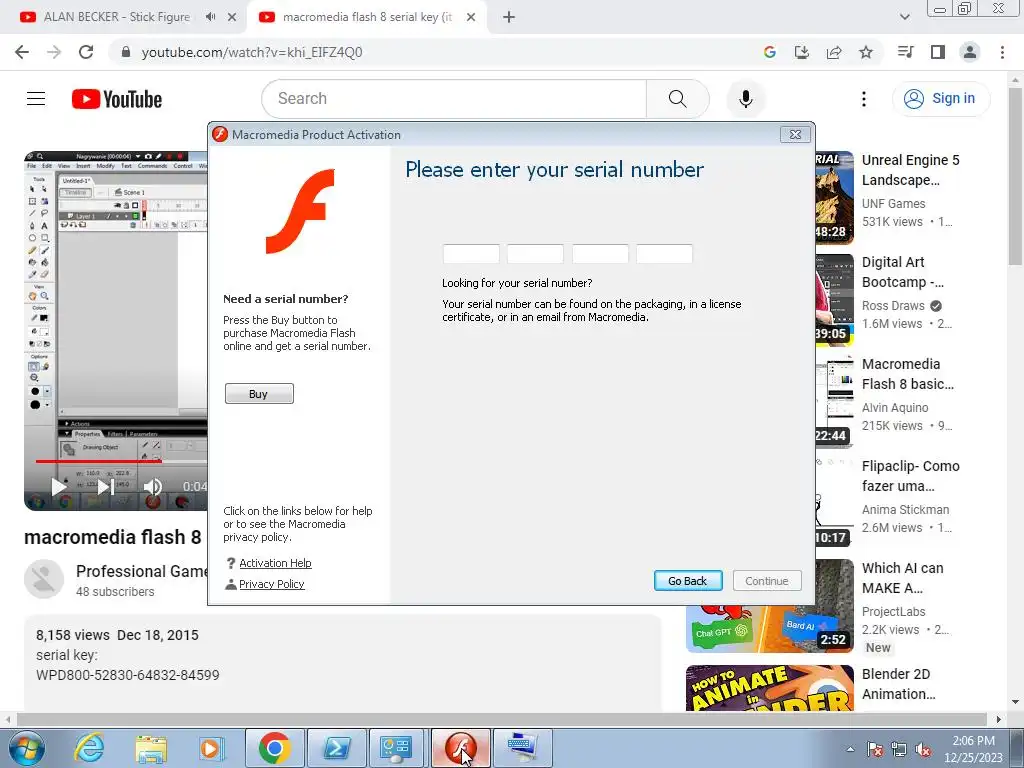Click the disabled Continue button
This screenshot has width=1024, height=768.
coord(767,581)
